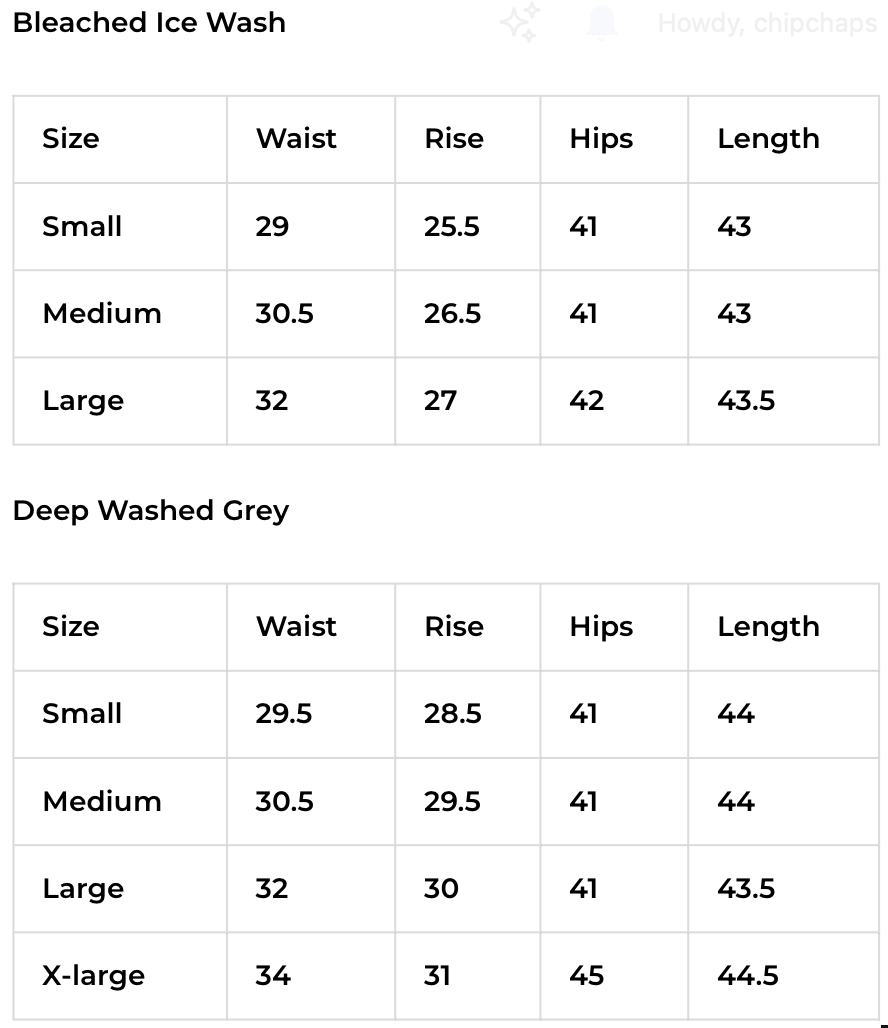Click the "Bleached Ice Wash" heading
888x1028 pixels.
(149, 22)
